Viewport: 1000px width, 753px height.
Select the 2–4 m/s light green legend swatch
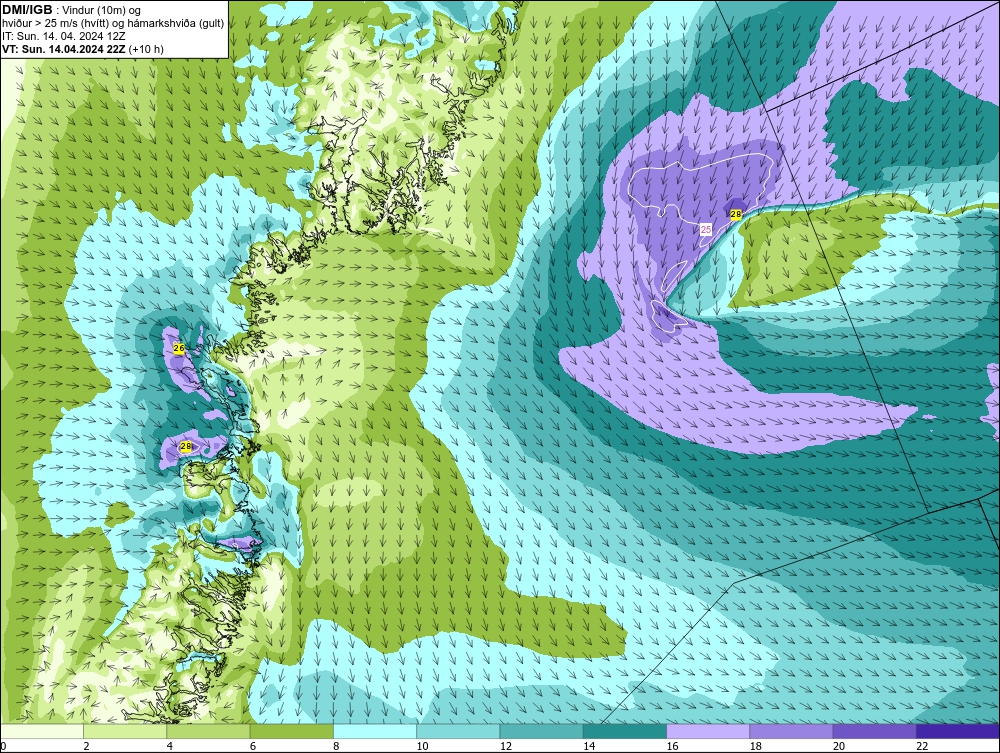tap(125, 731)
